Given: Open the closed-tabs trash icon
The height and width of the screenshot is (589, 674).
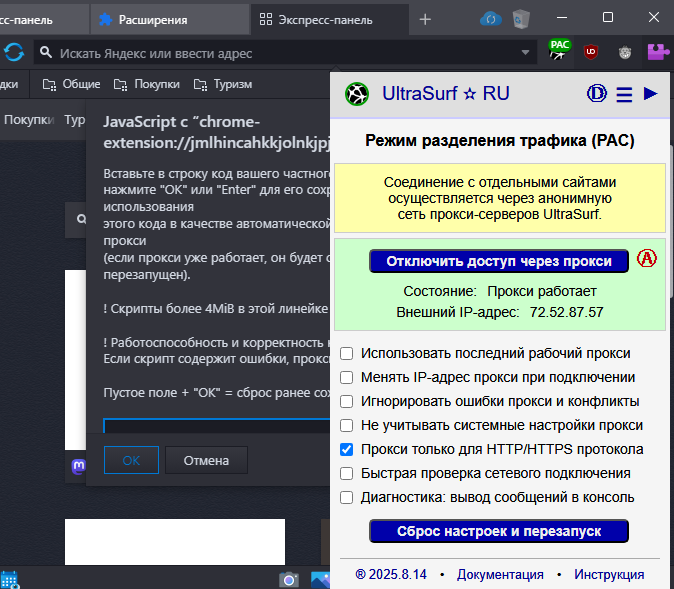Looking at the screenshot, I should tap(521, 20).
